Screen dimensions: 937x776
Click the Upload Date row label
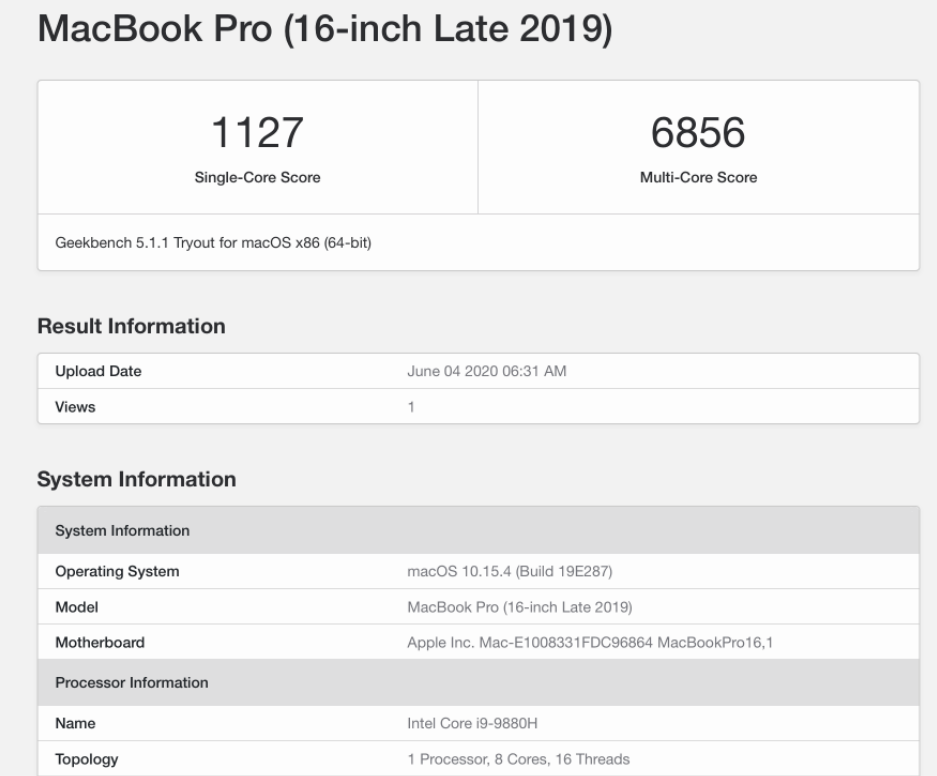[98, 371]
